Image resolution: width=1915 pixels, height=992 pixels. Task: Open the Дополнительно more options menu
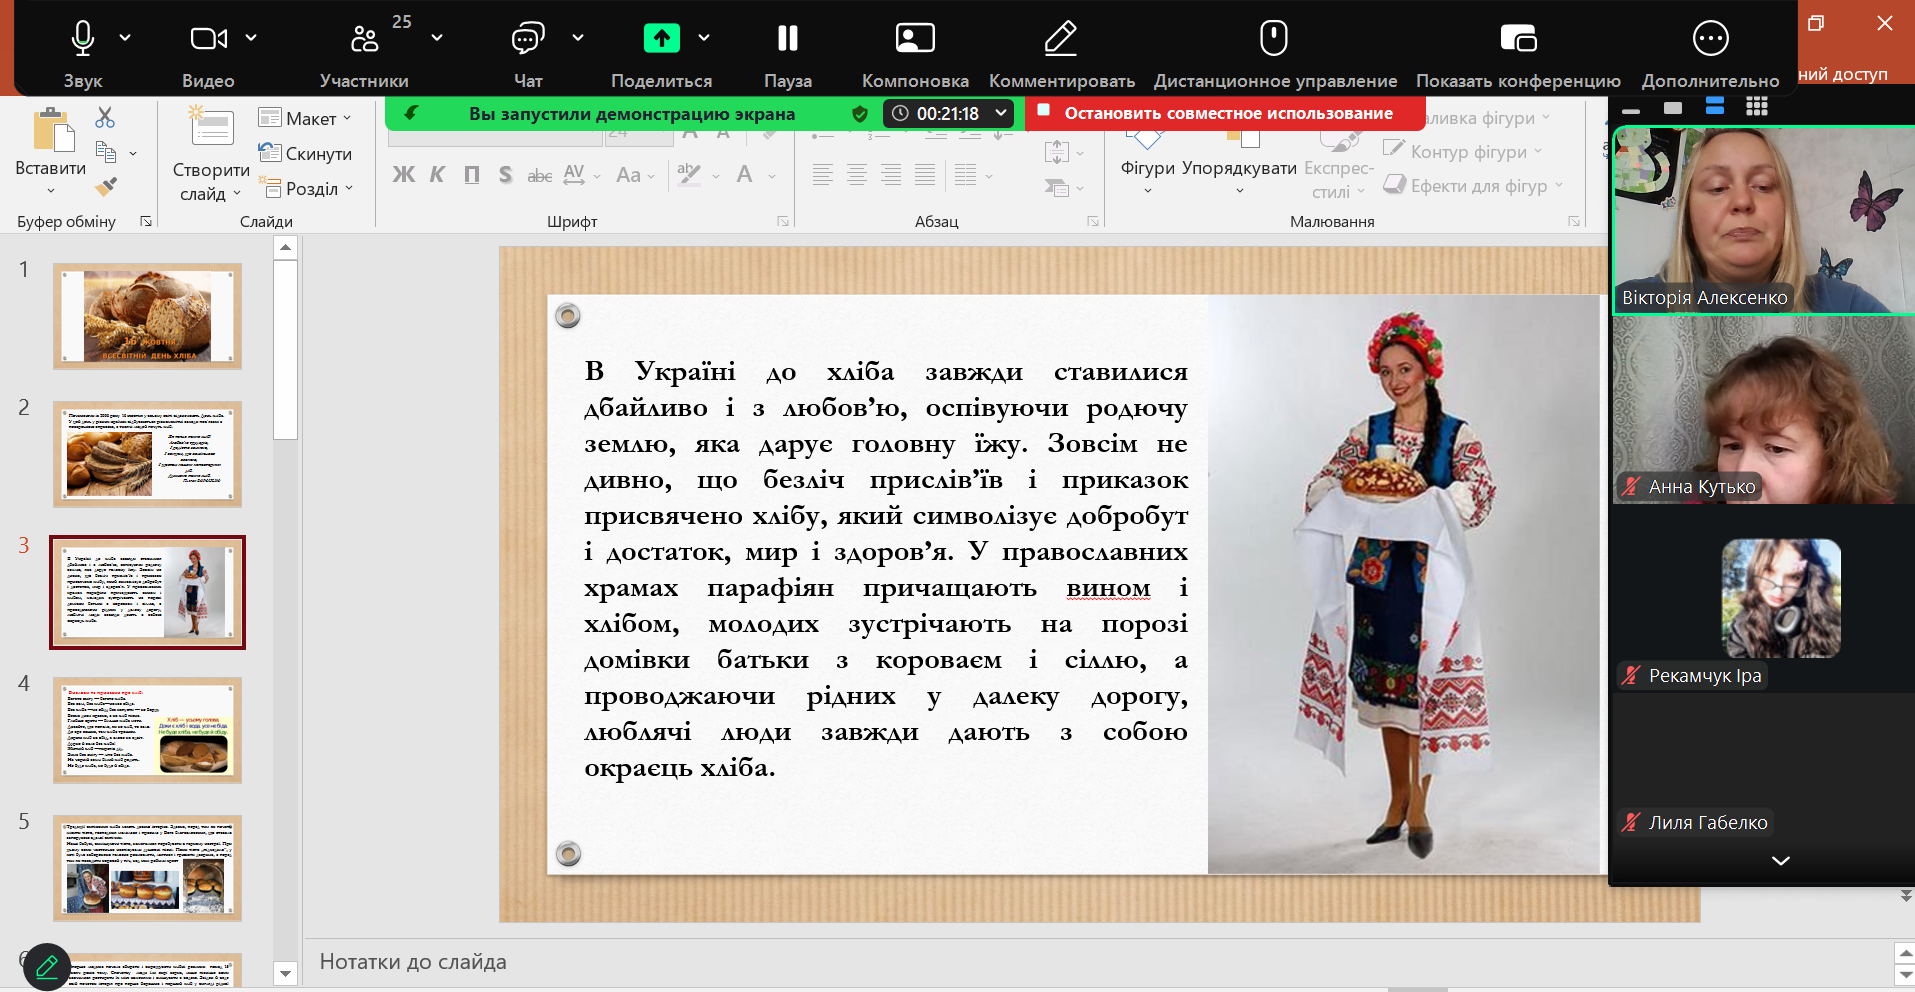[1710, 39]
